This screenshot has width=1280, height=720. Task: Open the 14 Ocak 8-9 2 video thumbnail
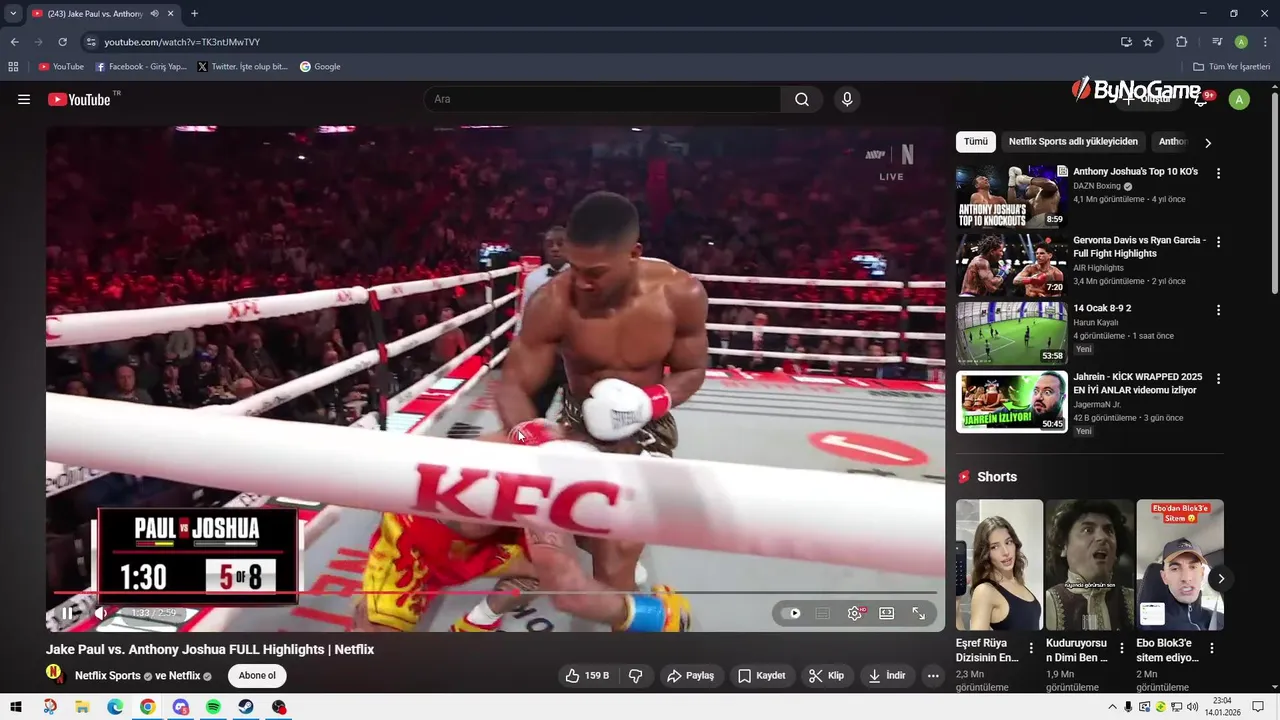point(1011,333)
